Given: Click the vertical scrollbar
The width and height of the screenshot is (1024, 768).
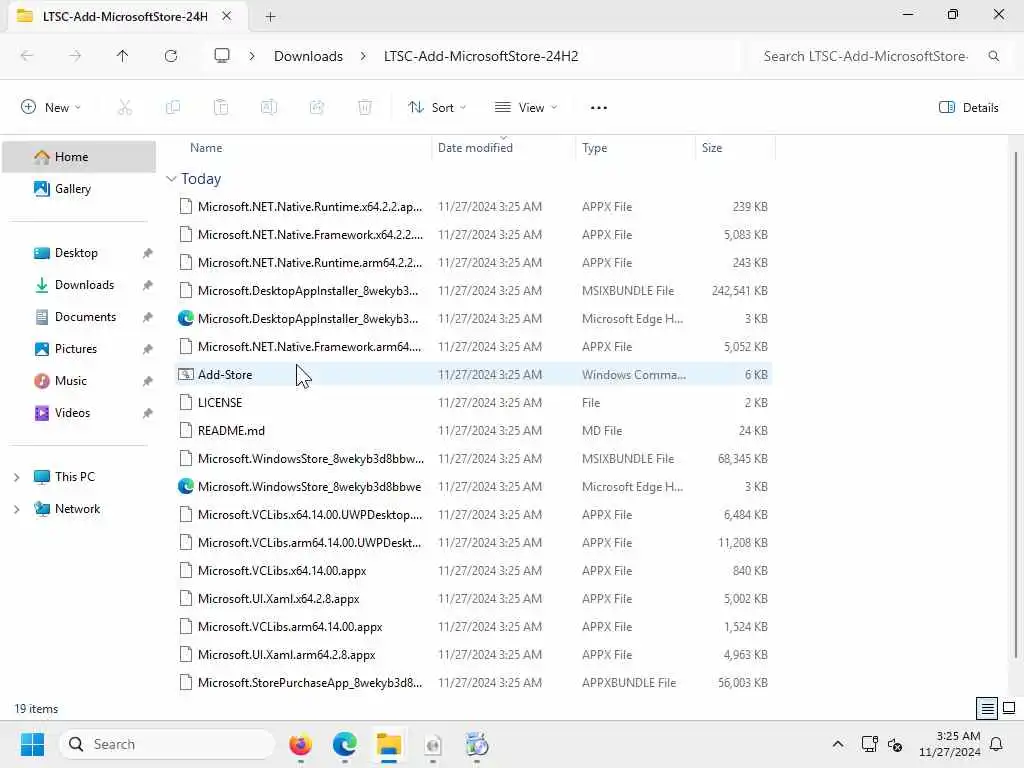Looking at the screenshot, I should 1016,405.
